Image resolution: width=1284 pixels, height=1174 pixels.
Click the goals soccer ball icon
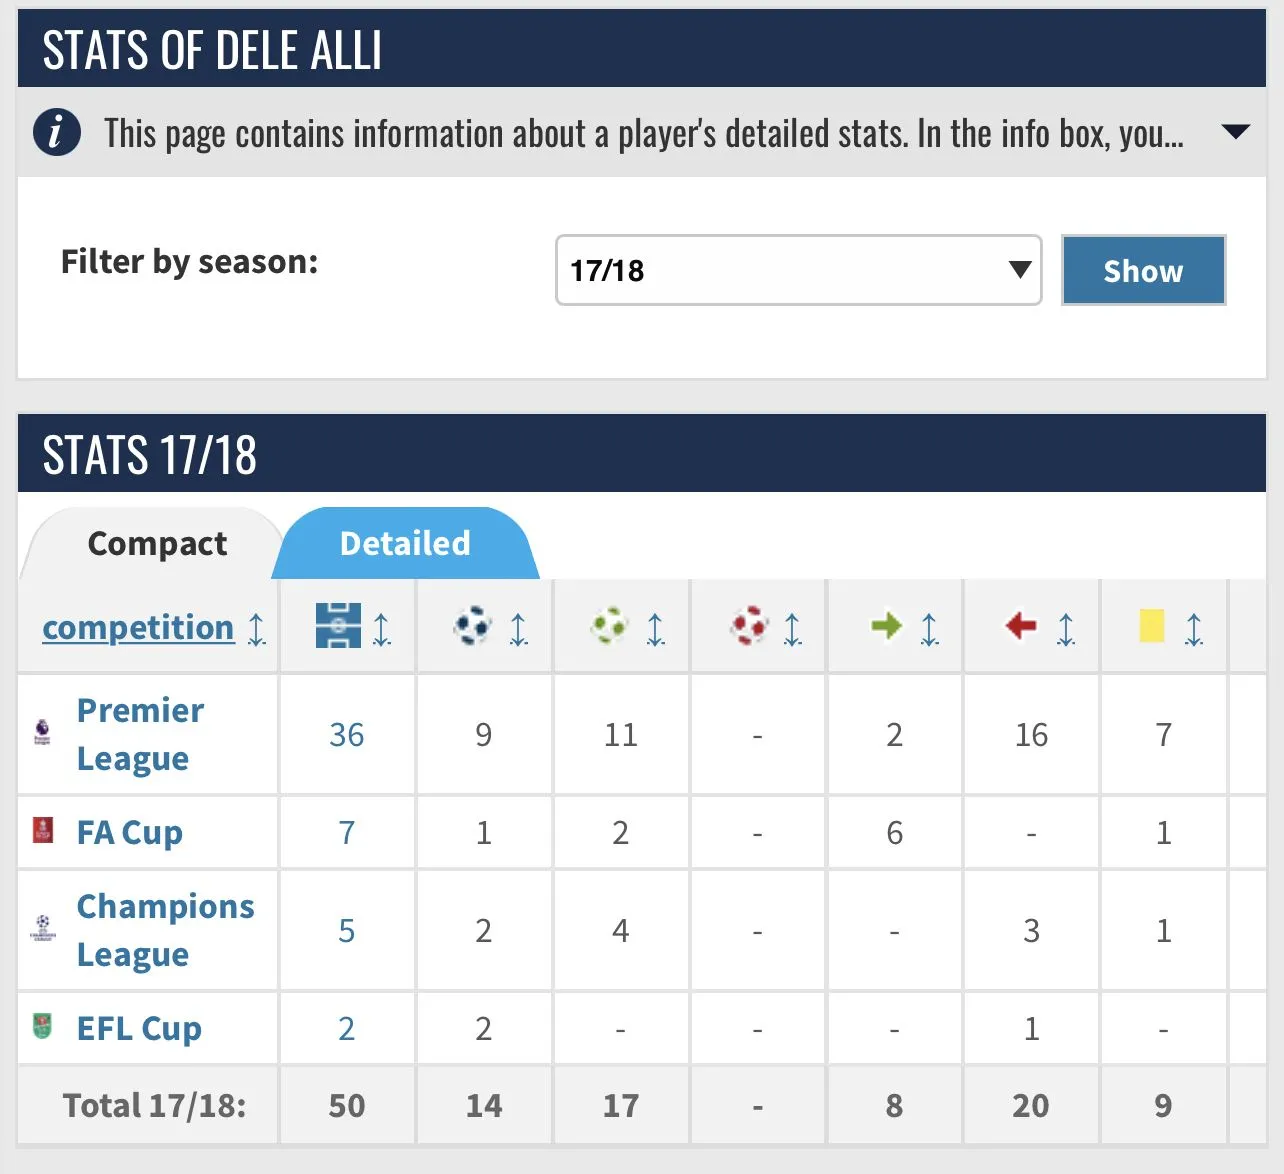point(473,626)
